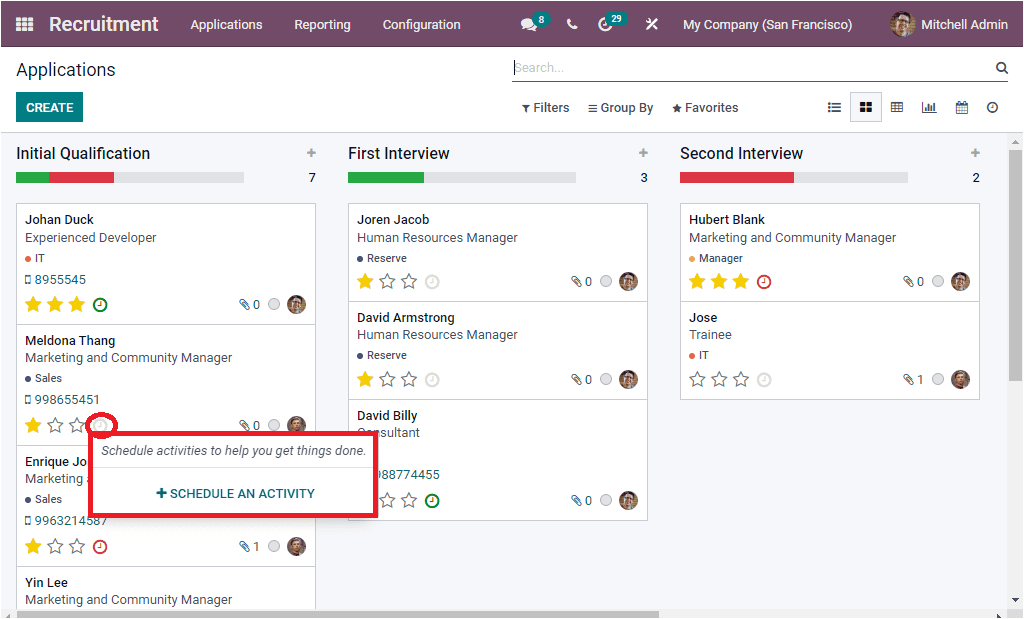
Task: Expand the Filters dropdown
Action: (545, 107)
